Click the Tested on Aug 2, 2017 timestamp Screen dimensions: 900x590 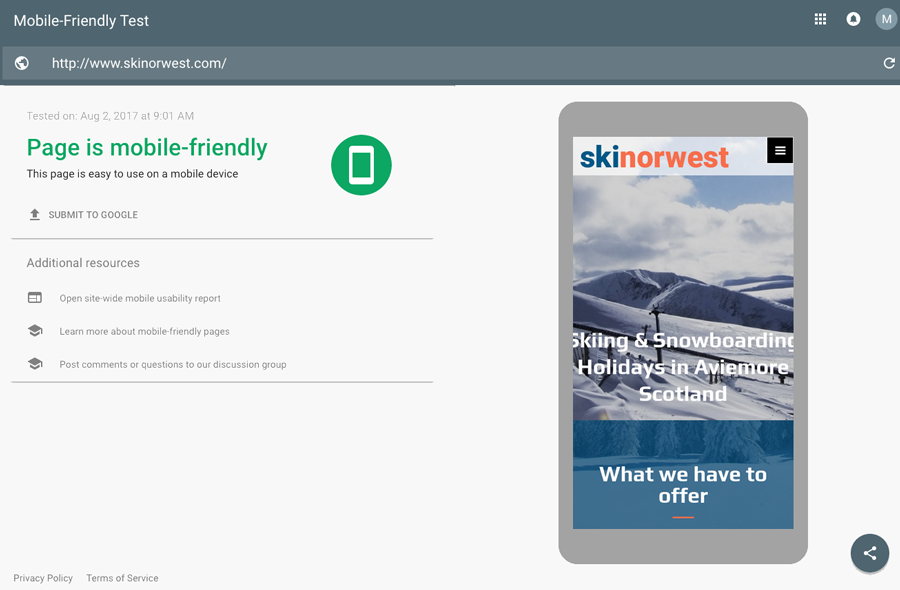pyautogui.click(x=110, y=116)
